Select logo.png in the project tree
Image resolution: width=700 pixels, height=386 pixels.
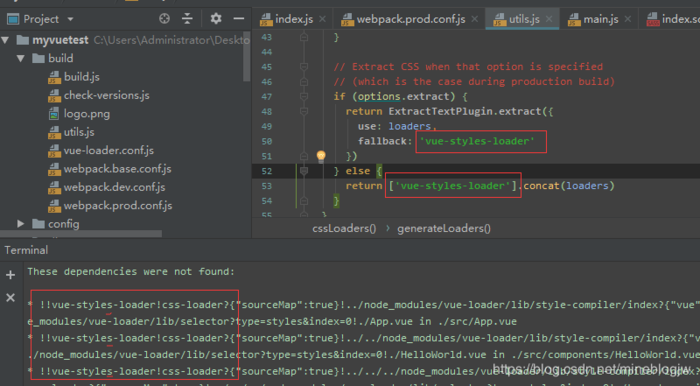point(87,113)
